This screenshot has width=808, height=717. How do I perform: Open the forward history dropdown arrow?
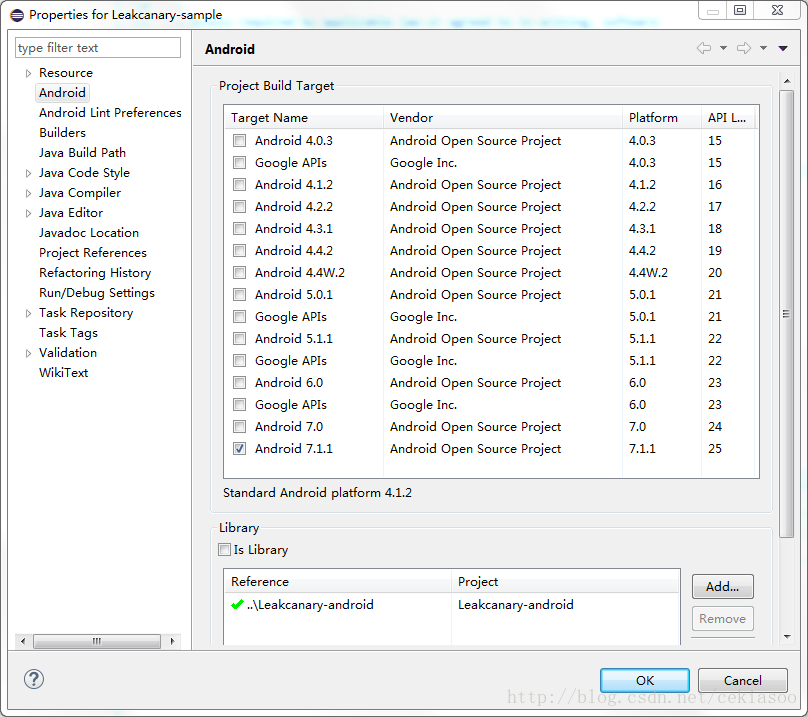pyautogui.click(x=763, y=48)
